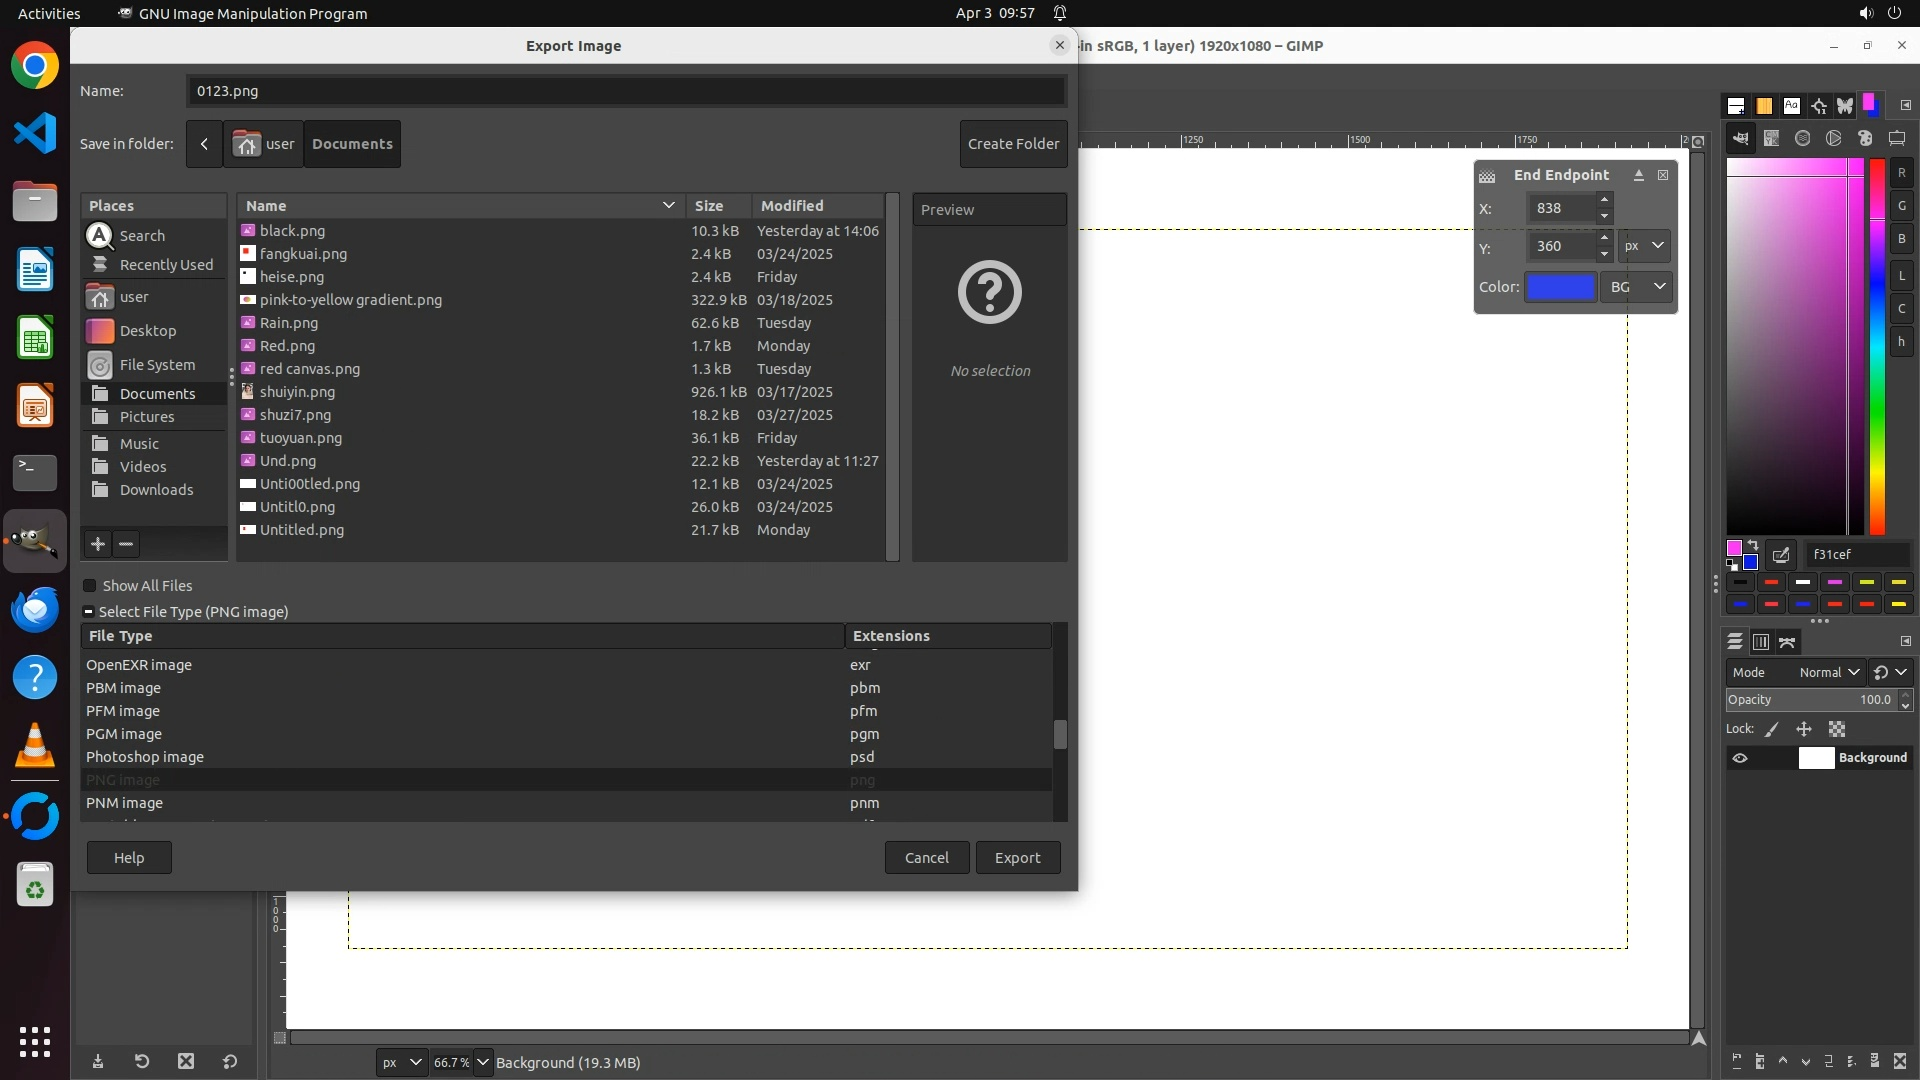Add a bookmark with the plus button
1920x1080 pixels.
point(97,544)
